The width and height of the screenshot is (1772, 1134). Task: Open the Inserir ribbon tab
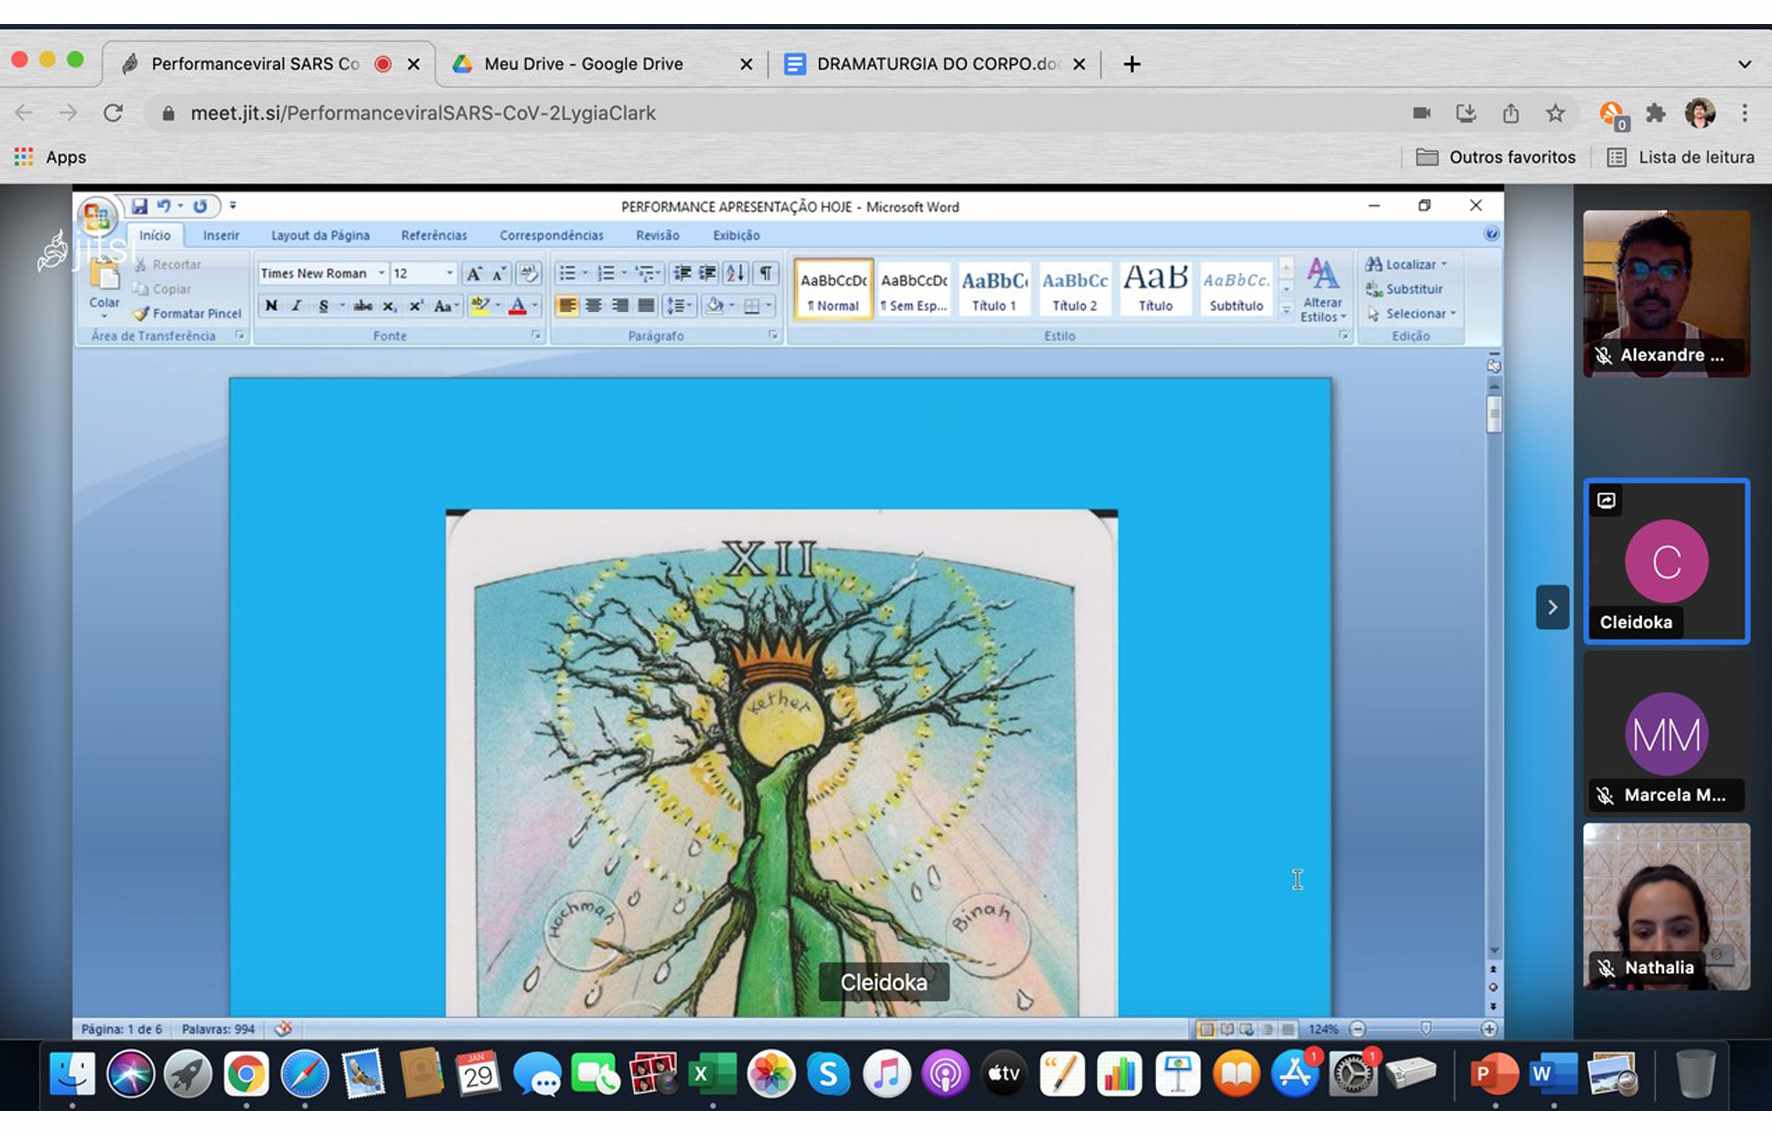pyautogui.click(x=221, y=235)
